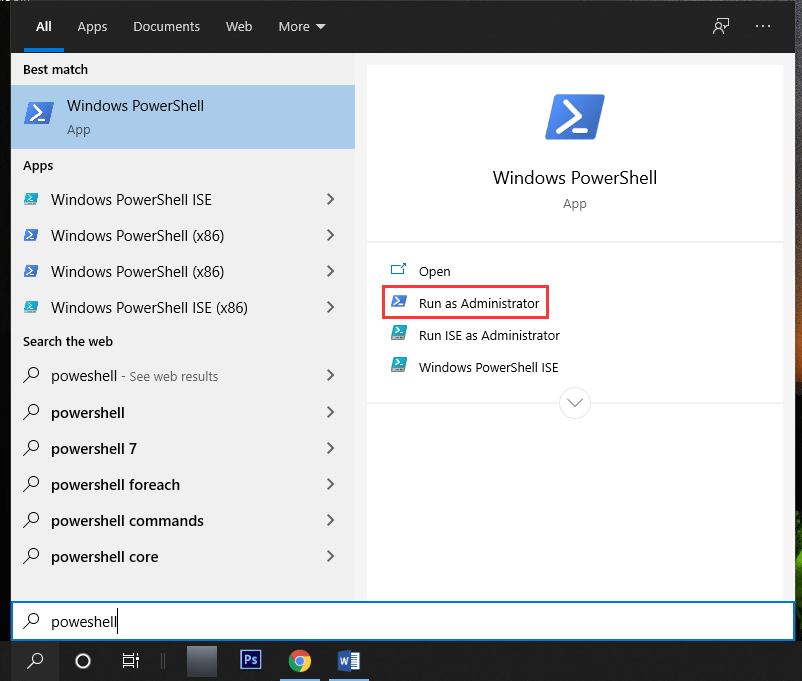Image resolution: width=802 pixels, height=681 pixels.
Task: Choose Run as Administrator
Action: click(465, 302)
